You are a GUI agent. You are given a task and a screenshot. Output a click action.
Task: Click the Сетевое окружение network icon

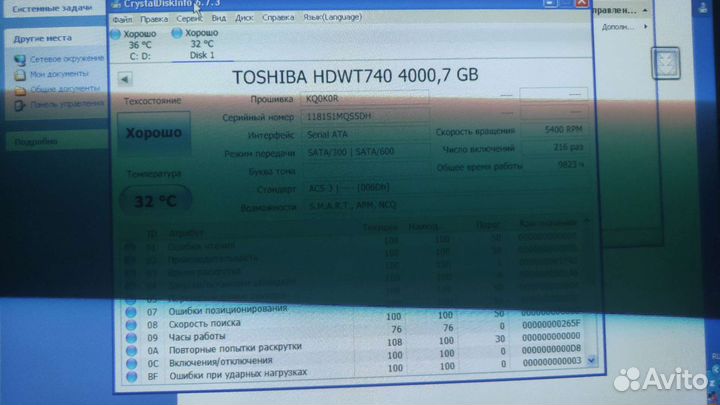point(20,60)
